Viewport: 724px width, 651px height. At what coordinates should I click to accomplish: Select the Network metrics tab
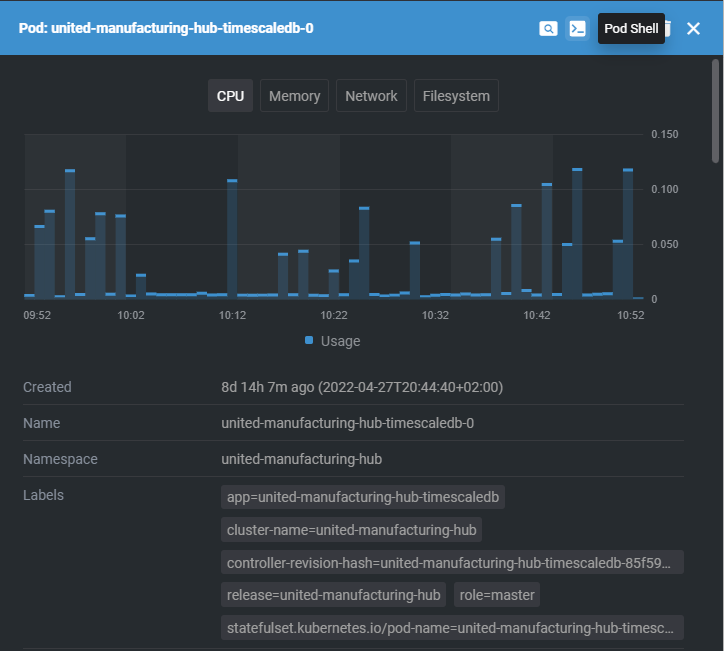pos(371,96)
